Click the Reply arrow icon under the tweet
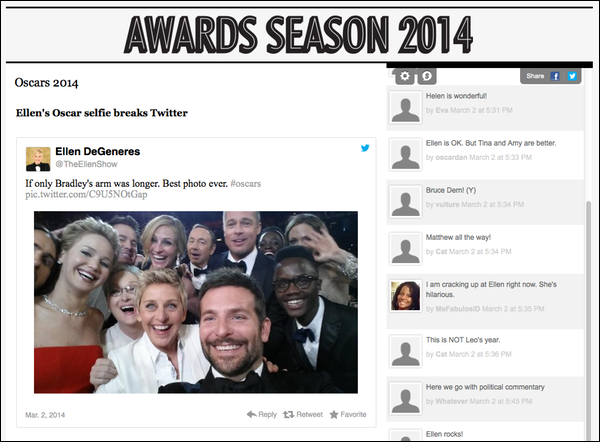 pos(251,414)
